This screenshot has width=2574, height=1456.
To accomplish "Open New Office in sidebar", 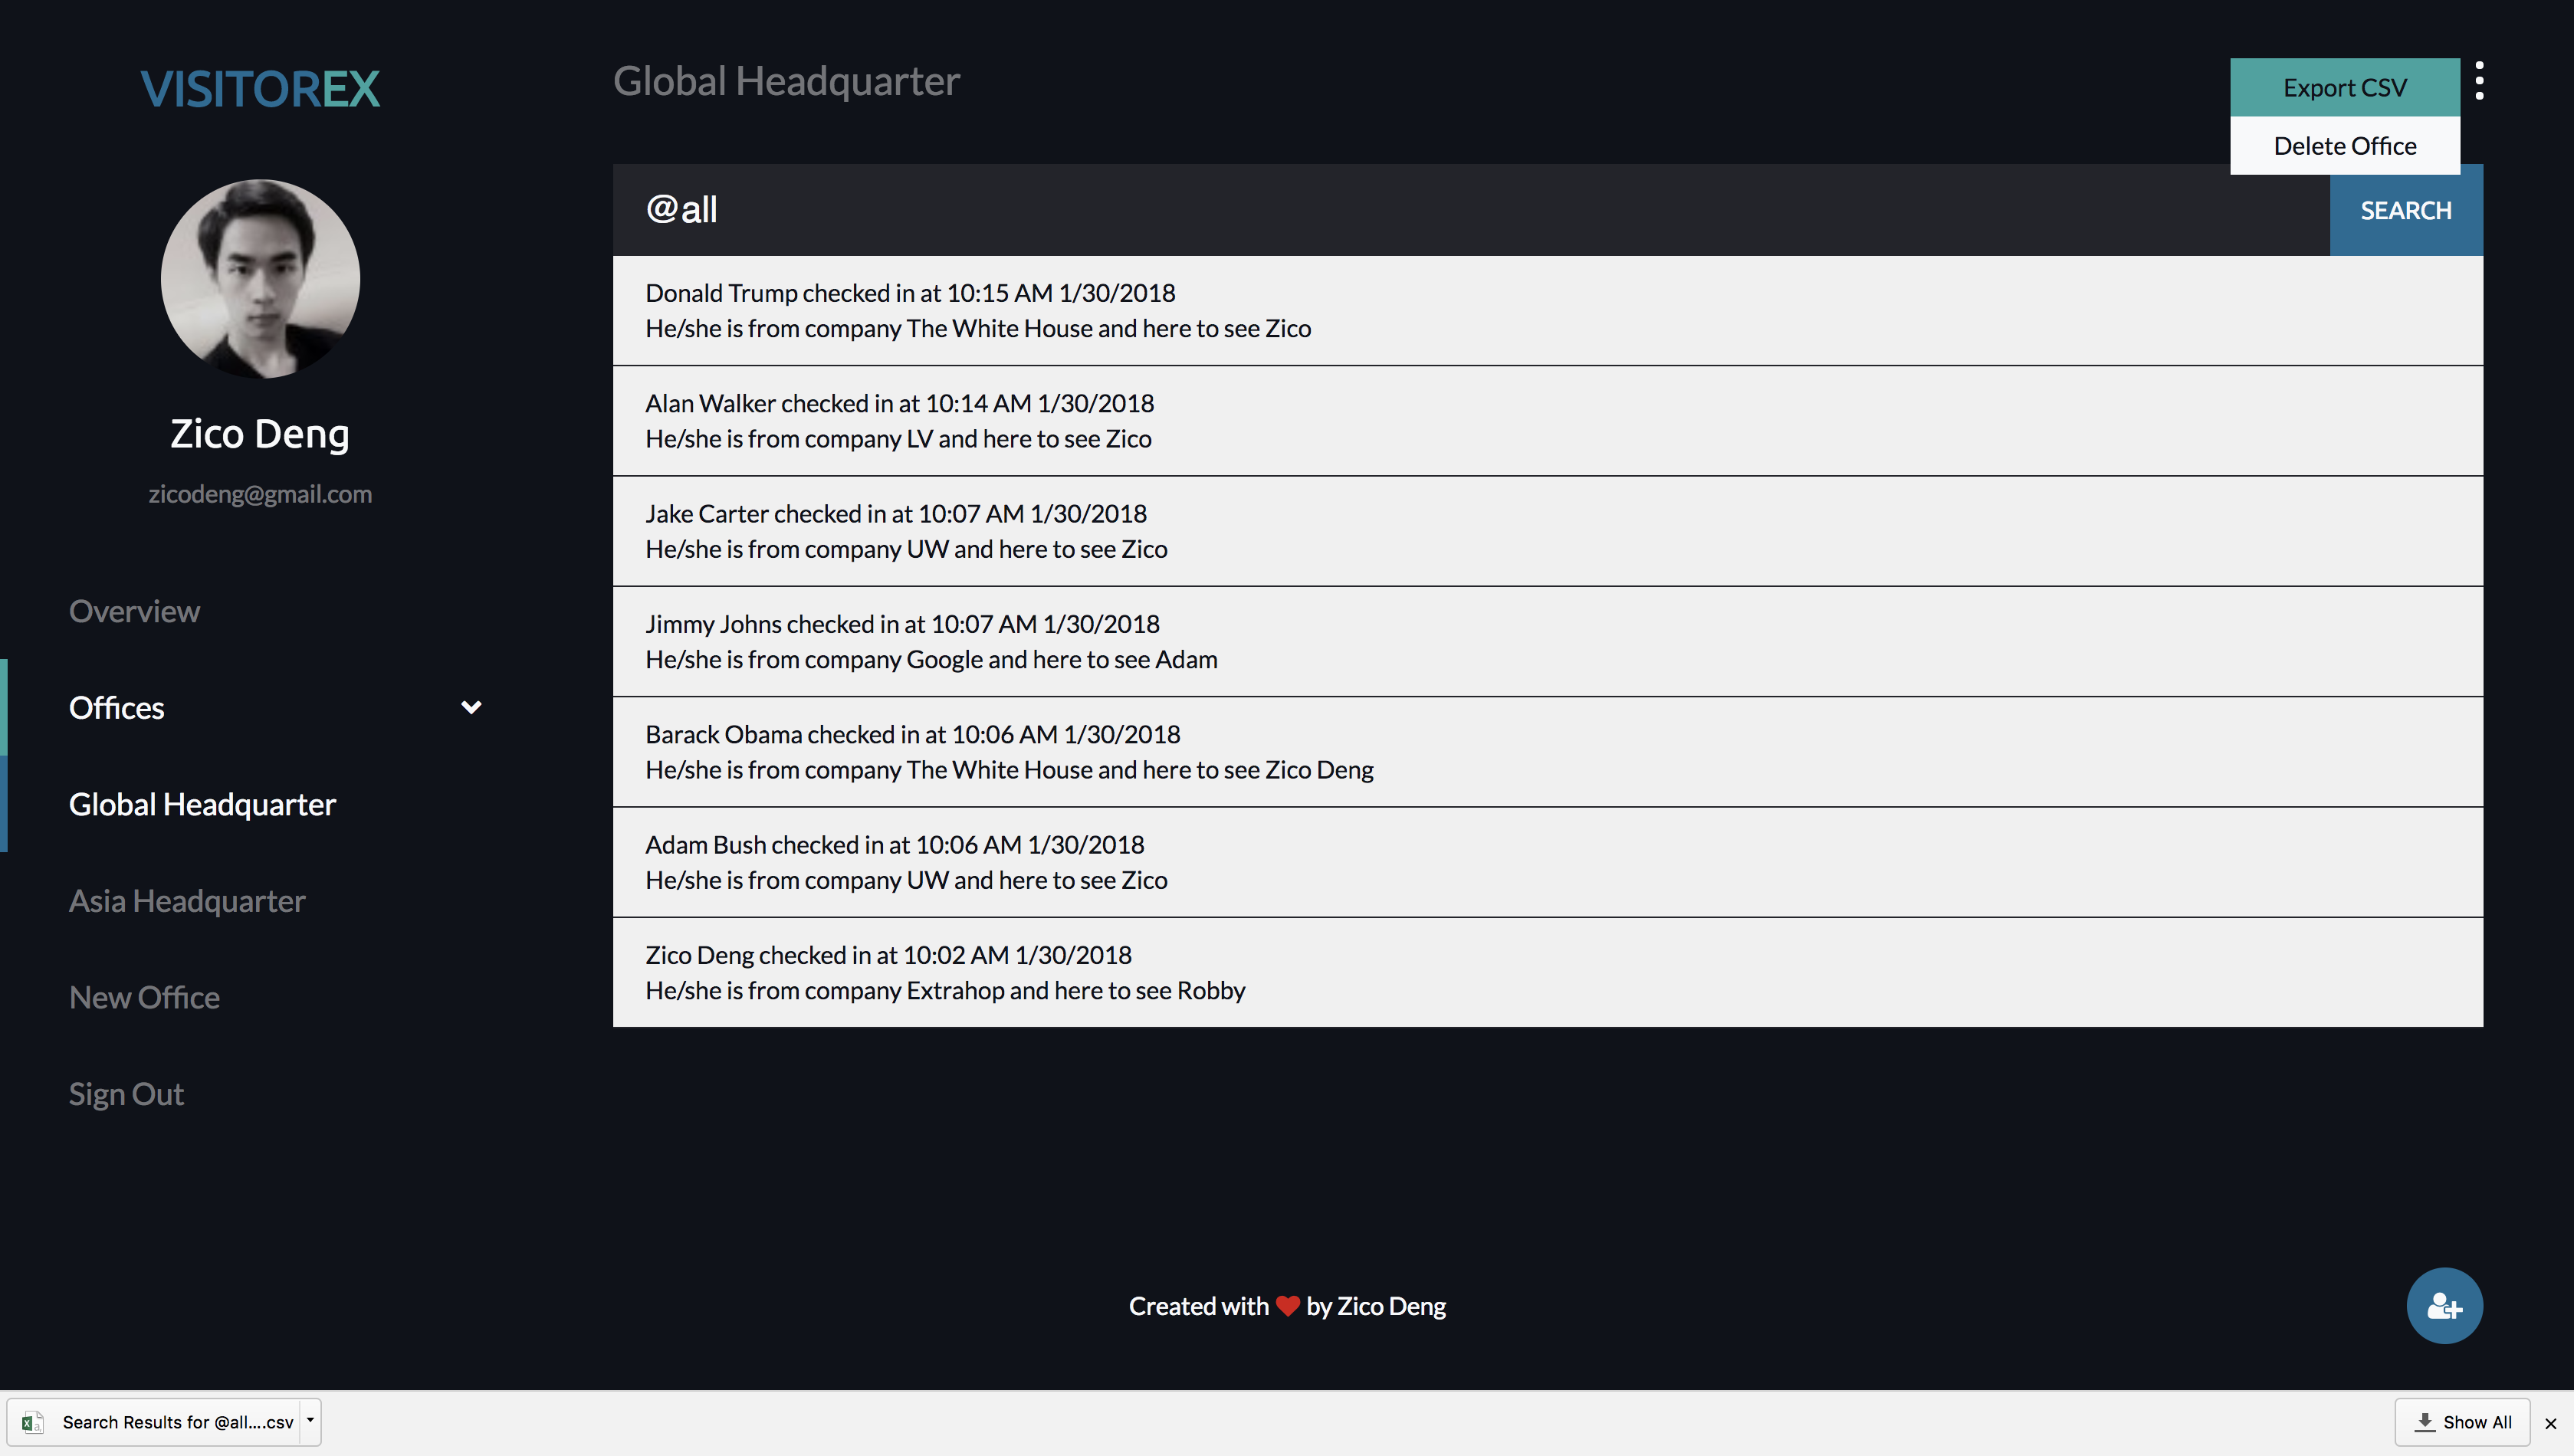I will pos(144,998).
